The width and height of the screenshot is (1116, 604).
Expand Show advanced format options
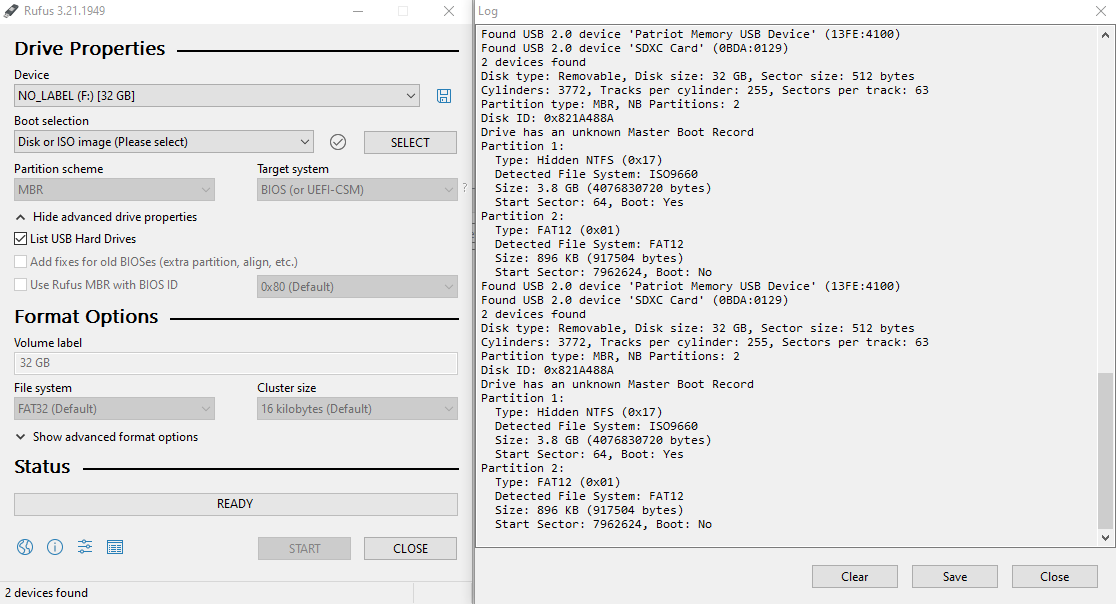pos(107,437)
